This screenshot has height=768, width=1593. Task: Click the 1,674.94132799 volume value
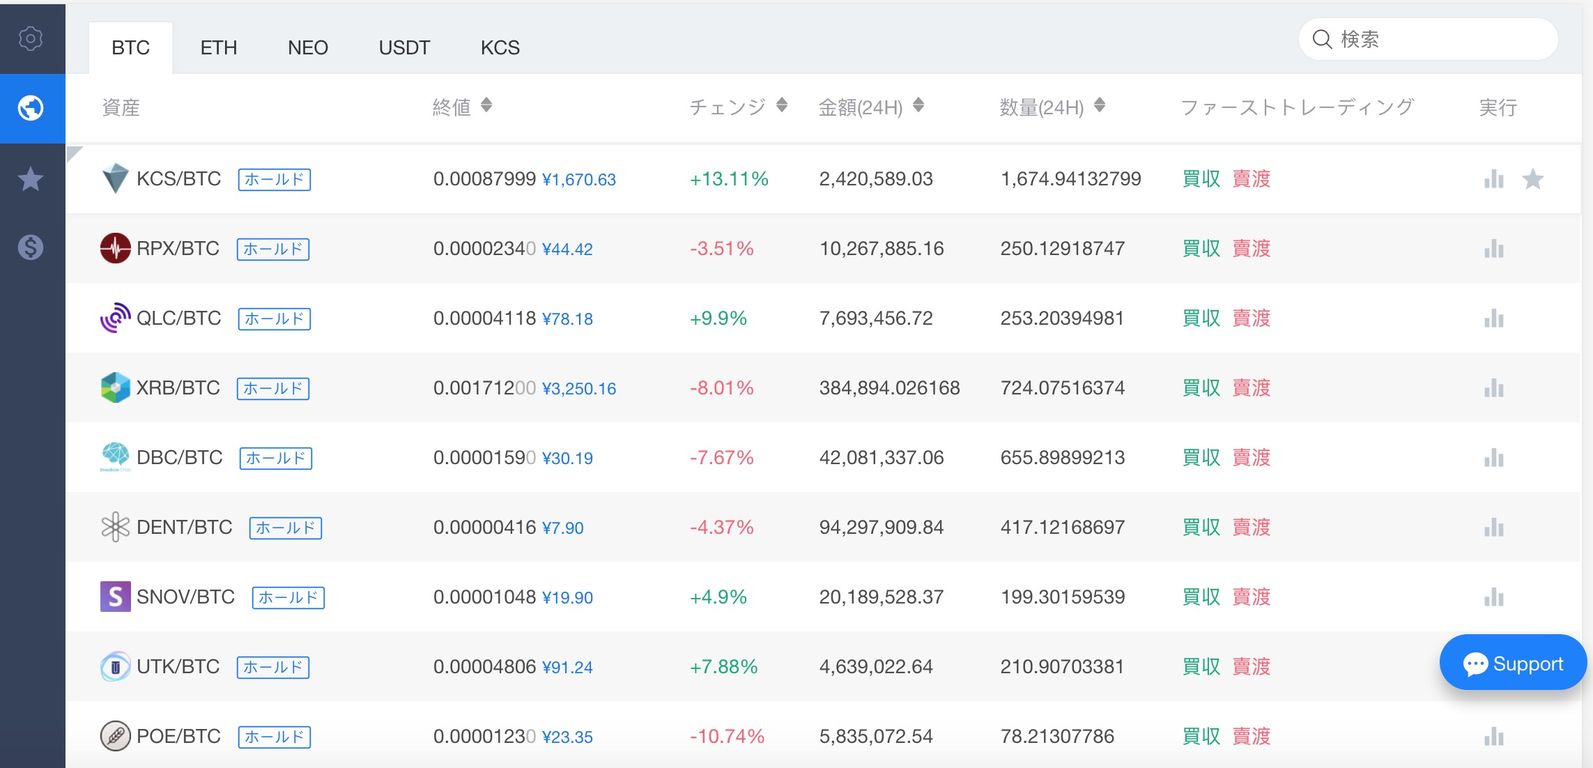point(1071,179)
